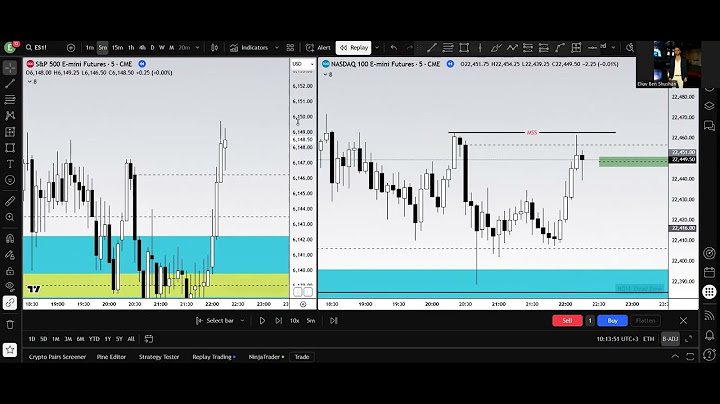Open the Fibonacci tools in left sidebar
The width and height of the screenshot is (720, 404).
10,100
